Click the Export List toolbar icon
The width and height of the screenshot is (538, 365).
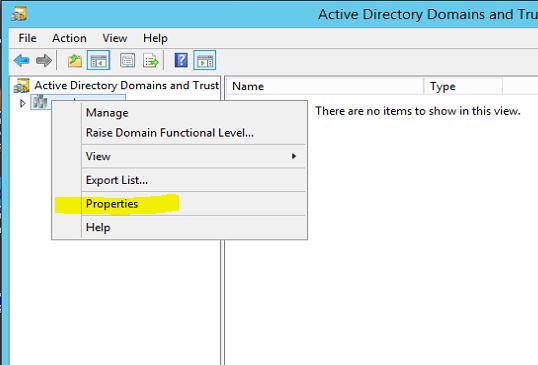coord(151,61)
